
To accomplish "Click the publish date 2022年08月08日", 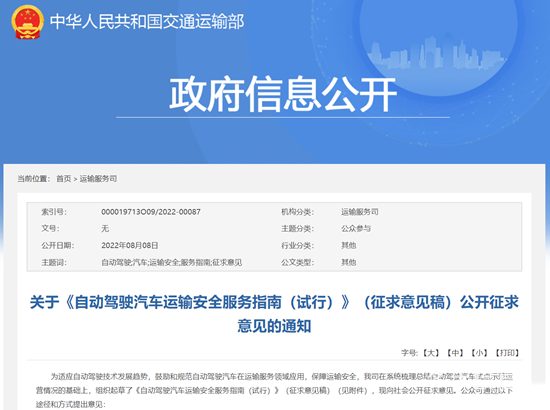I will [x=129, y=246].
